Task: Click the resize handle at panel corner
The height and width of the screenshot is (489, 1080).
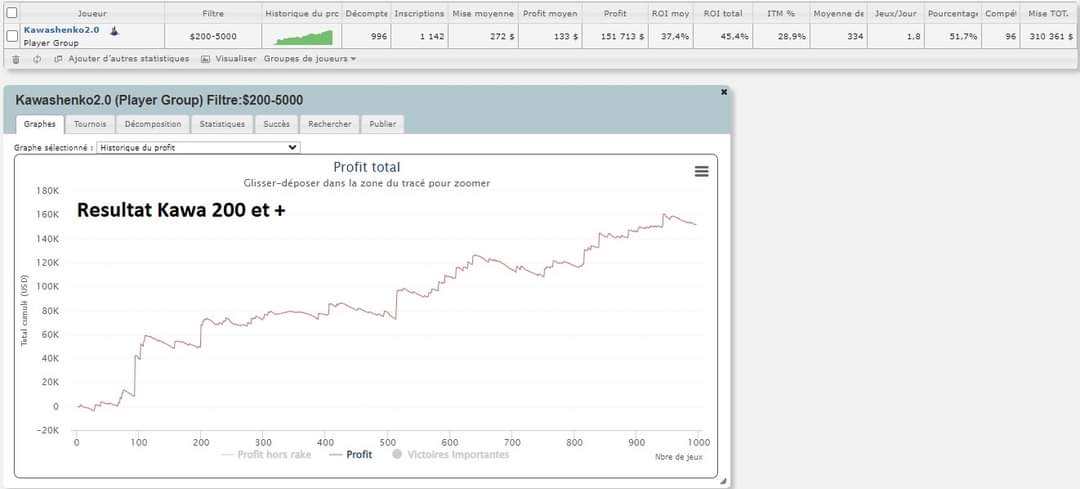Action: point(723,482)
